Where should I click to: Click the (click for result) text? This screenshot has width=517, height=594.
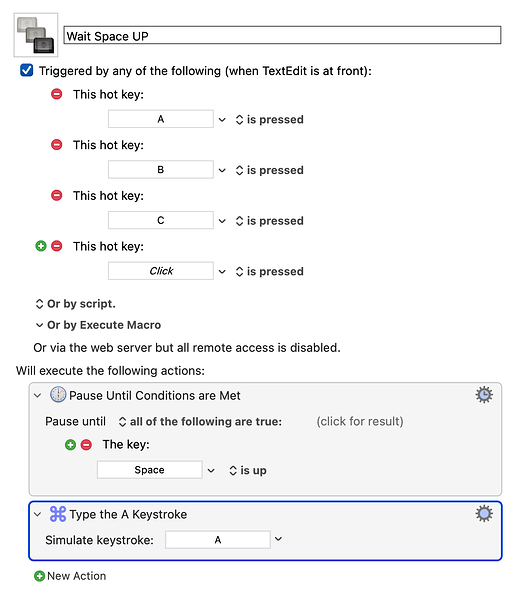[360, 421]
